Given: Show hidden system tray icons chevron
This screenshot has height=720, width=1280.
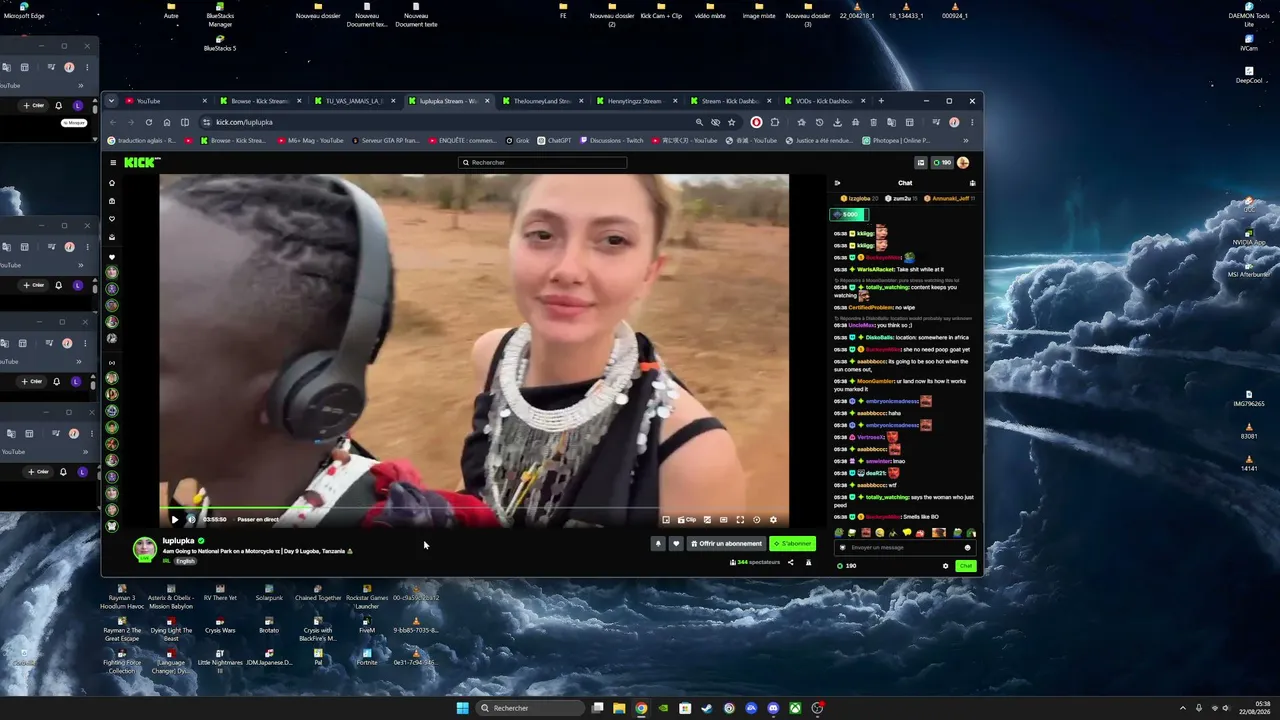Looking at the screenshot, I should [x=1183, y=708].
